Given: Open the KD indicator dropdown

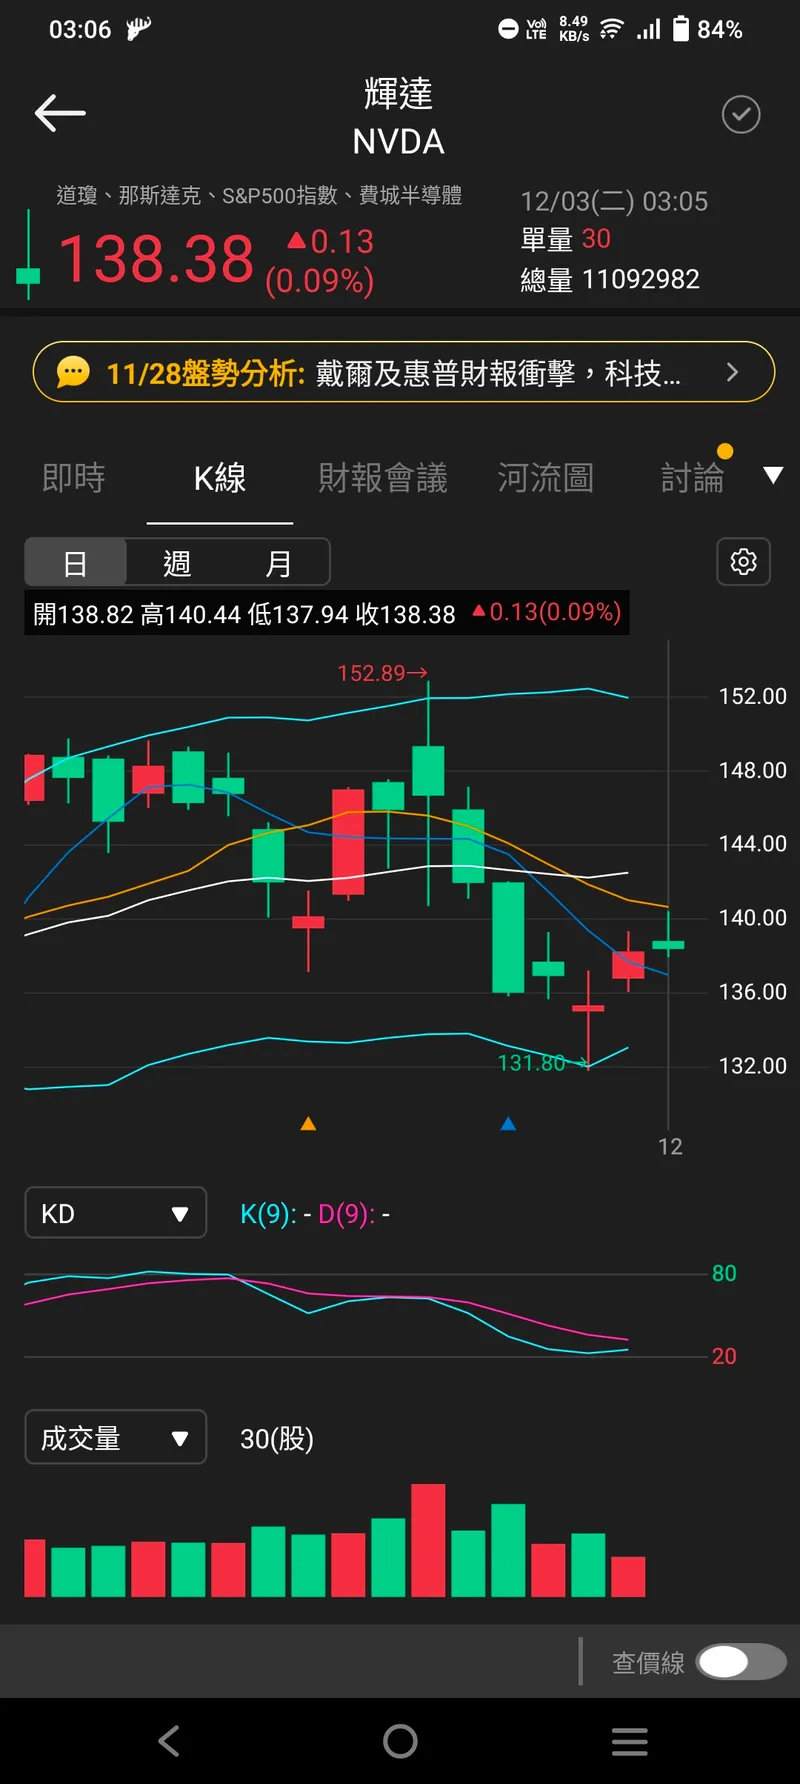Looking at the screenshot, I should coord(116,1213).
